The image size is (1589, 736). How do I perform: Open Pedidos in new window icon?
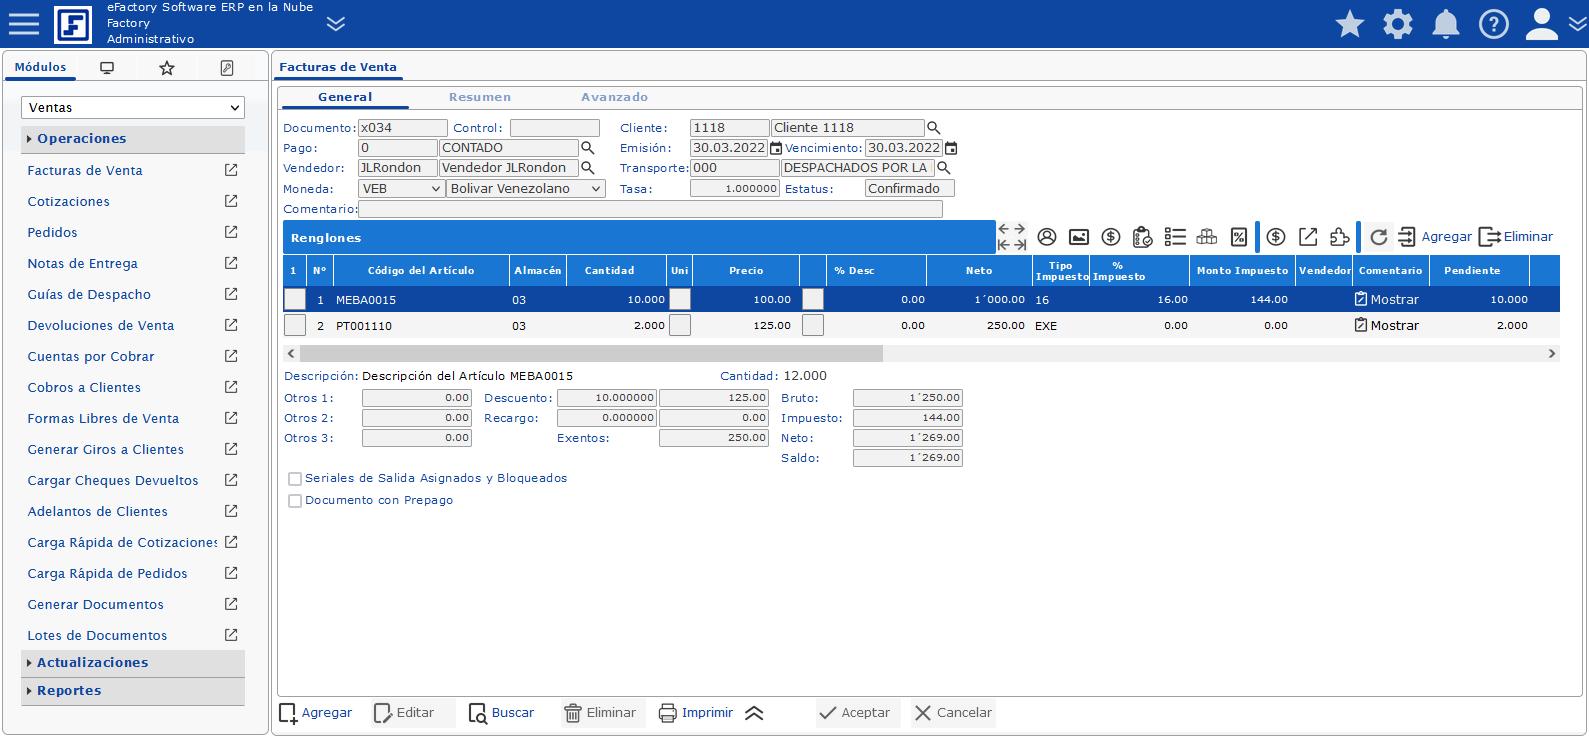click(231, 232)
